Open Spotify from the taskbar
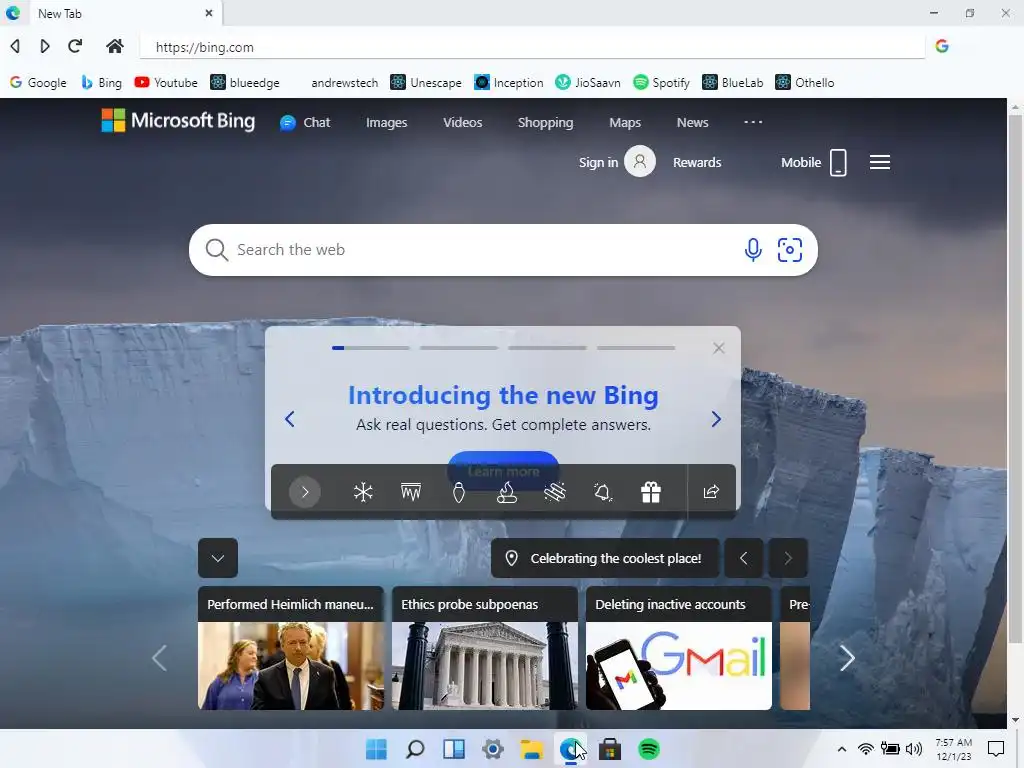This screenshot has height=768, width=1024. (648, 750)
